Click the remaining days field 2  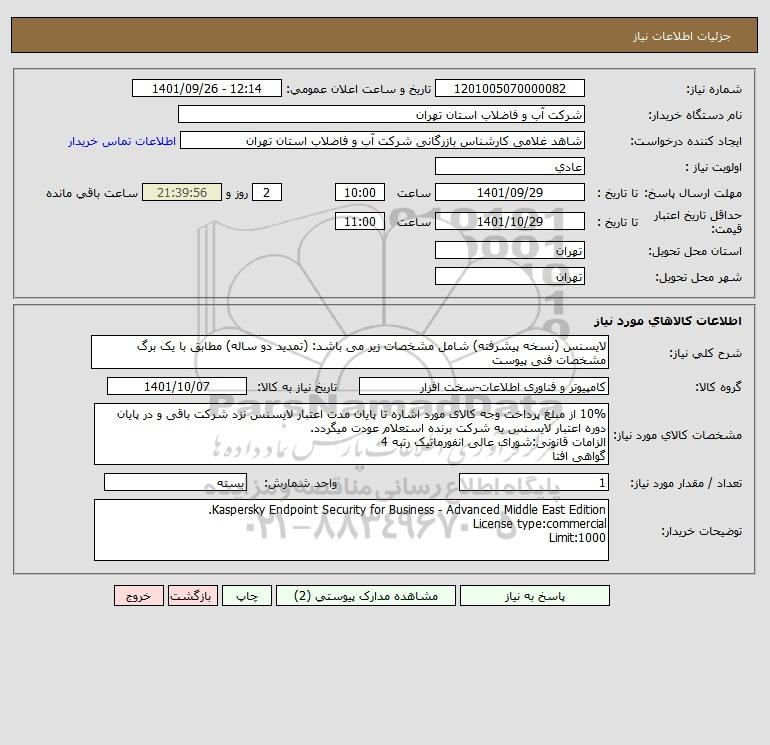[267, 193]
